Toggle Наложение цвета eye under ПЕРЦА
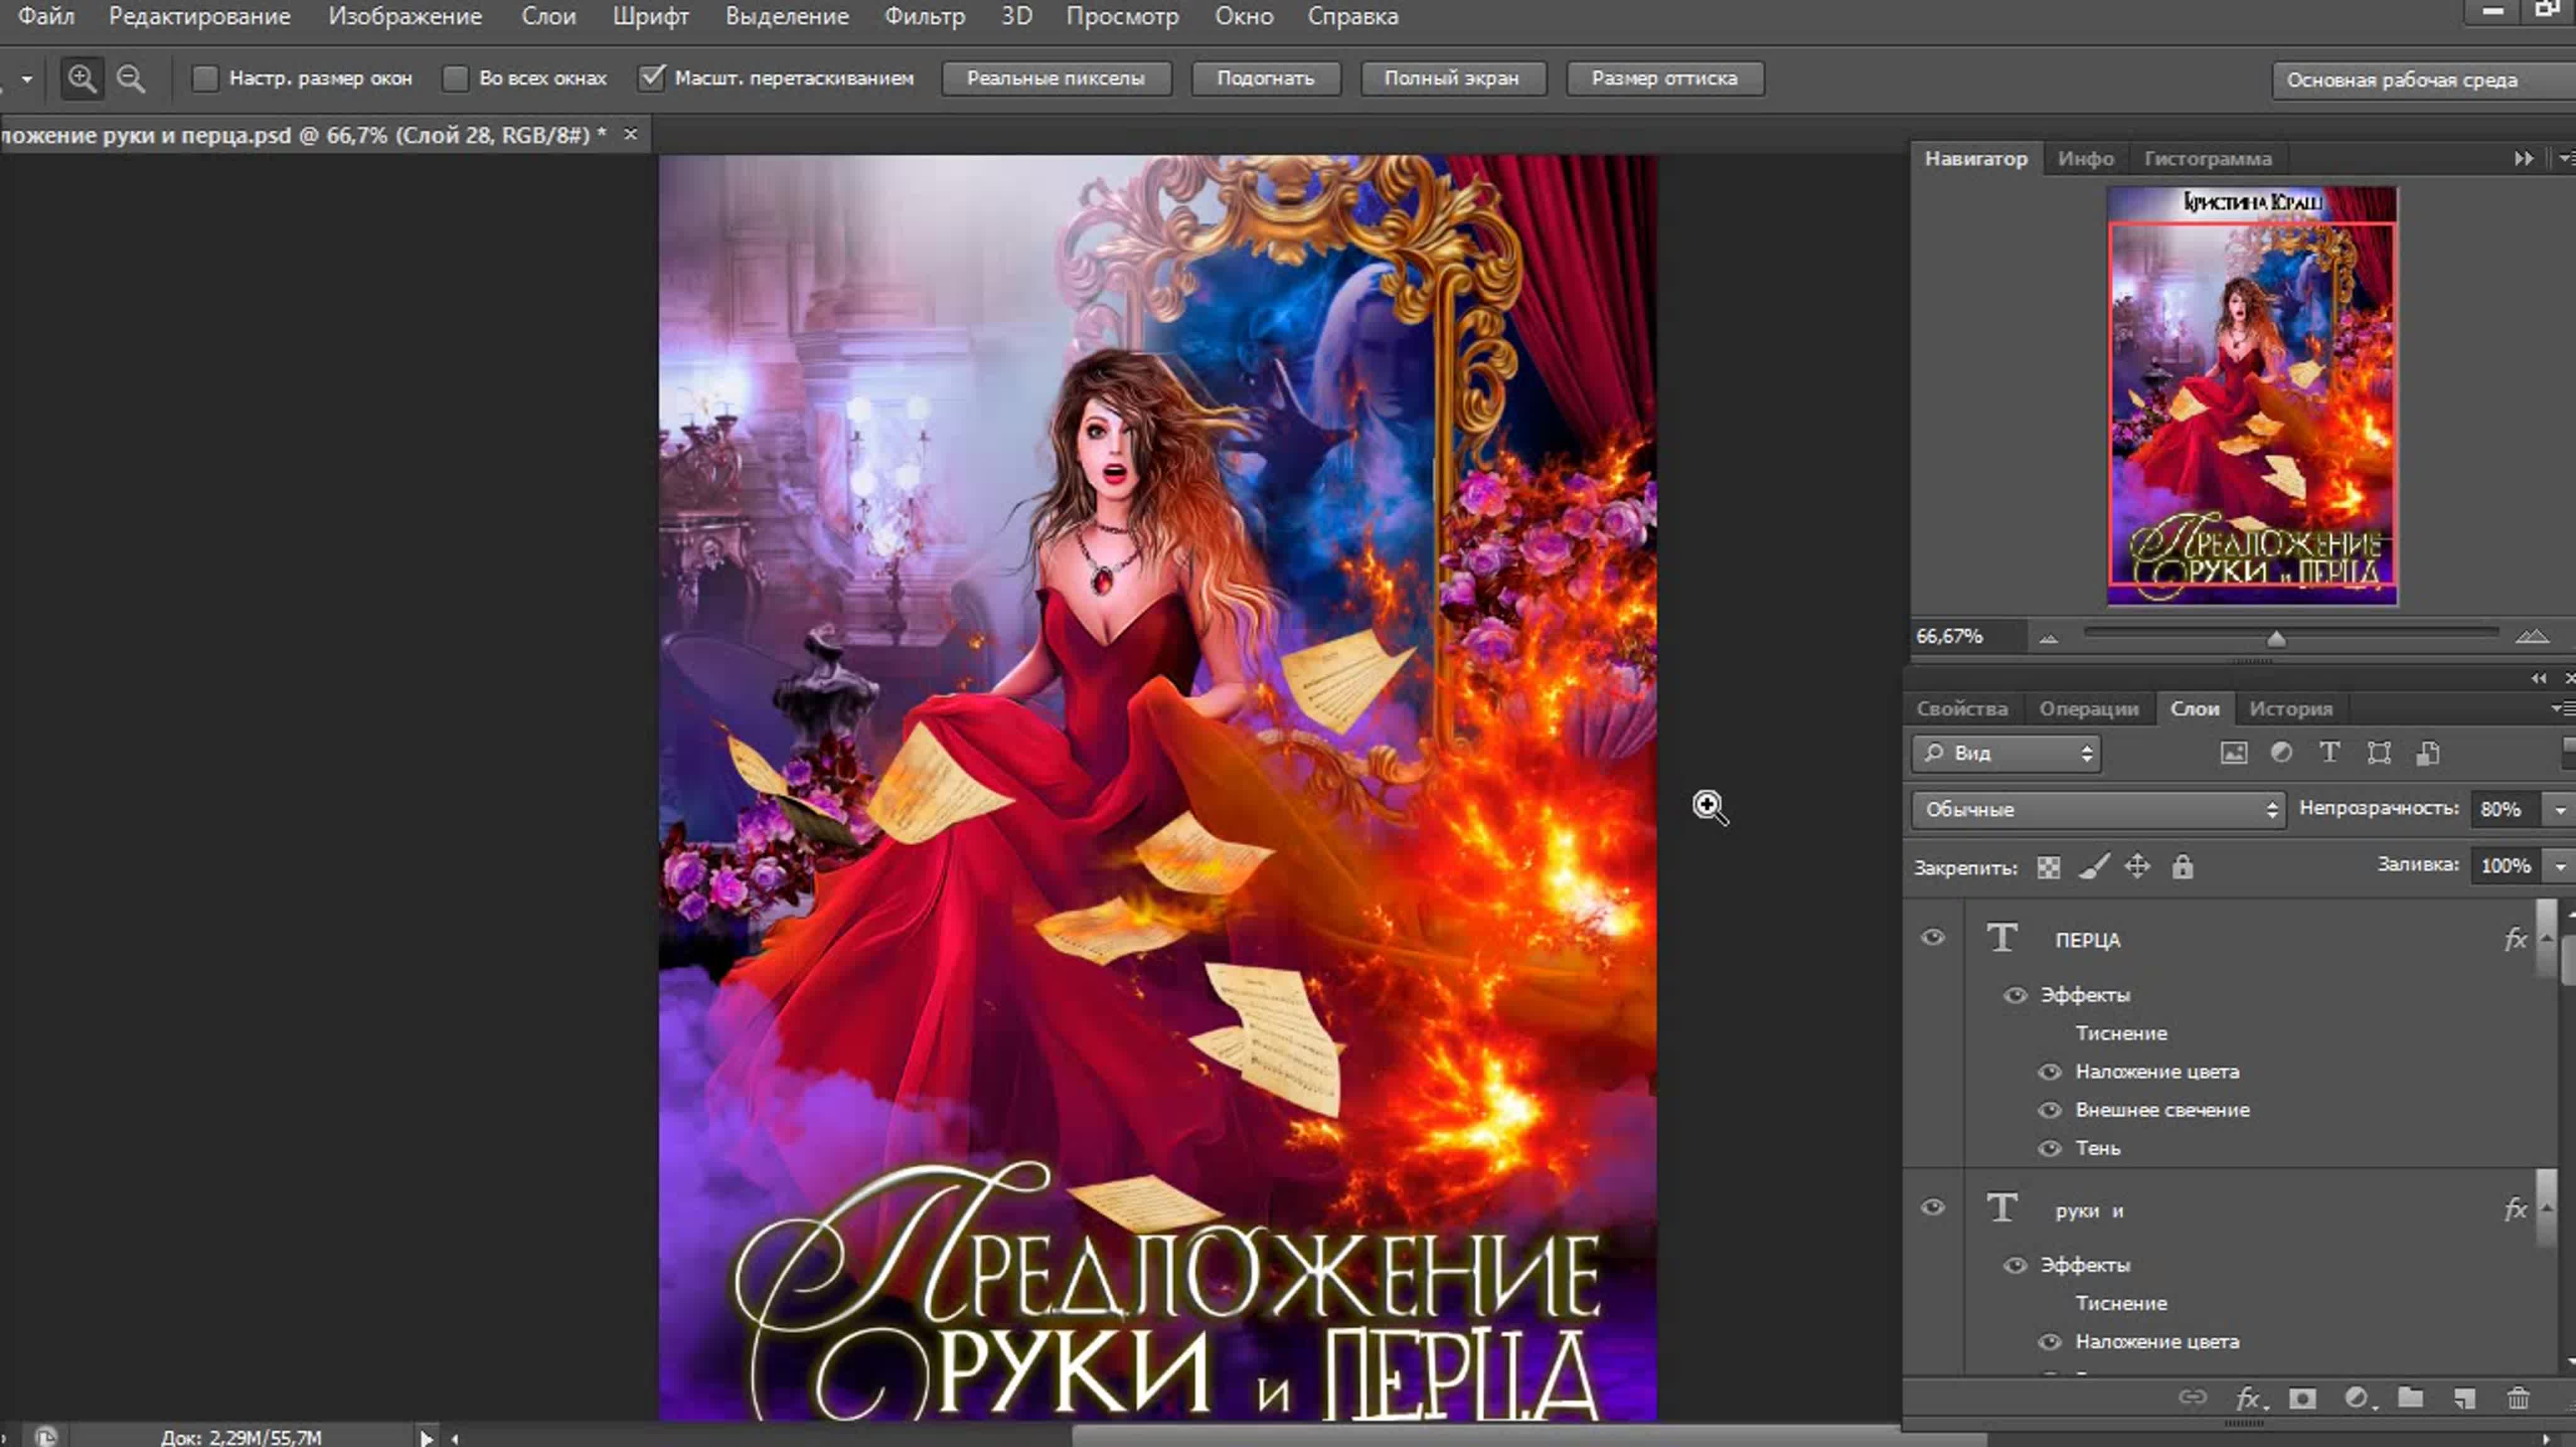 click(2049, 1072)
